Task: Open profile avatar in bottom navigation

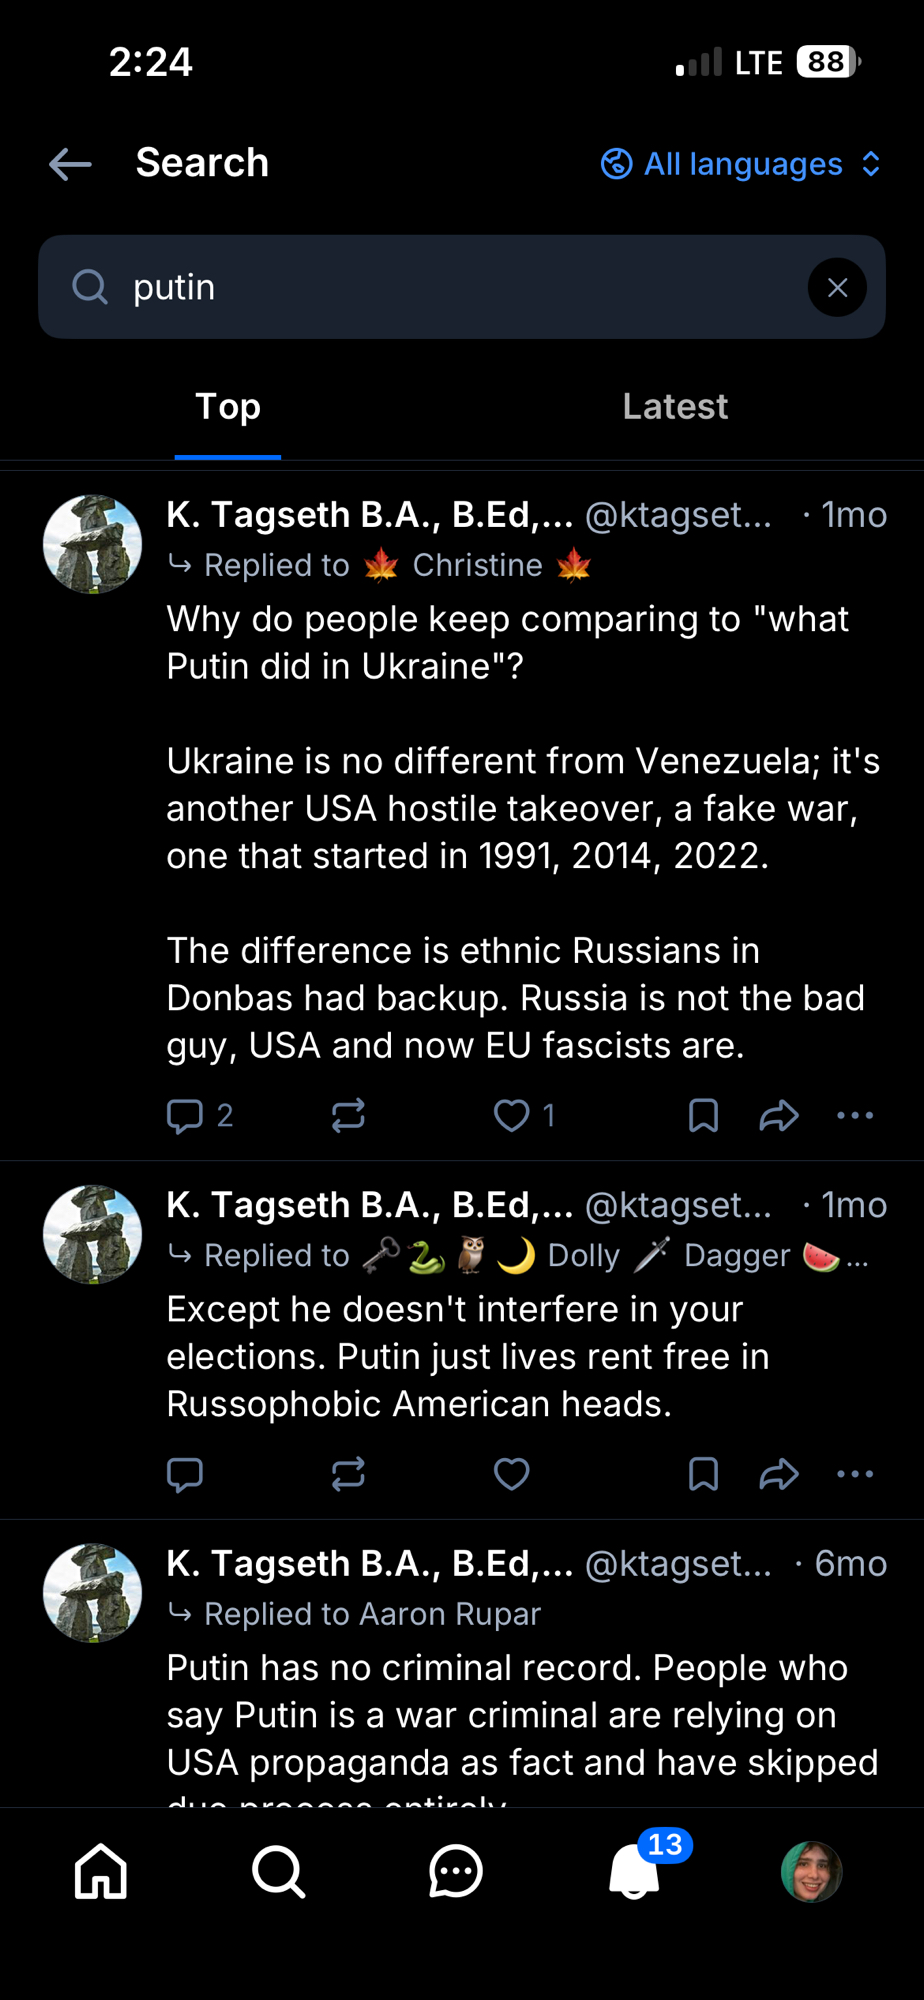Action: [811, 1871]
